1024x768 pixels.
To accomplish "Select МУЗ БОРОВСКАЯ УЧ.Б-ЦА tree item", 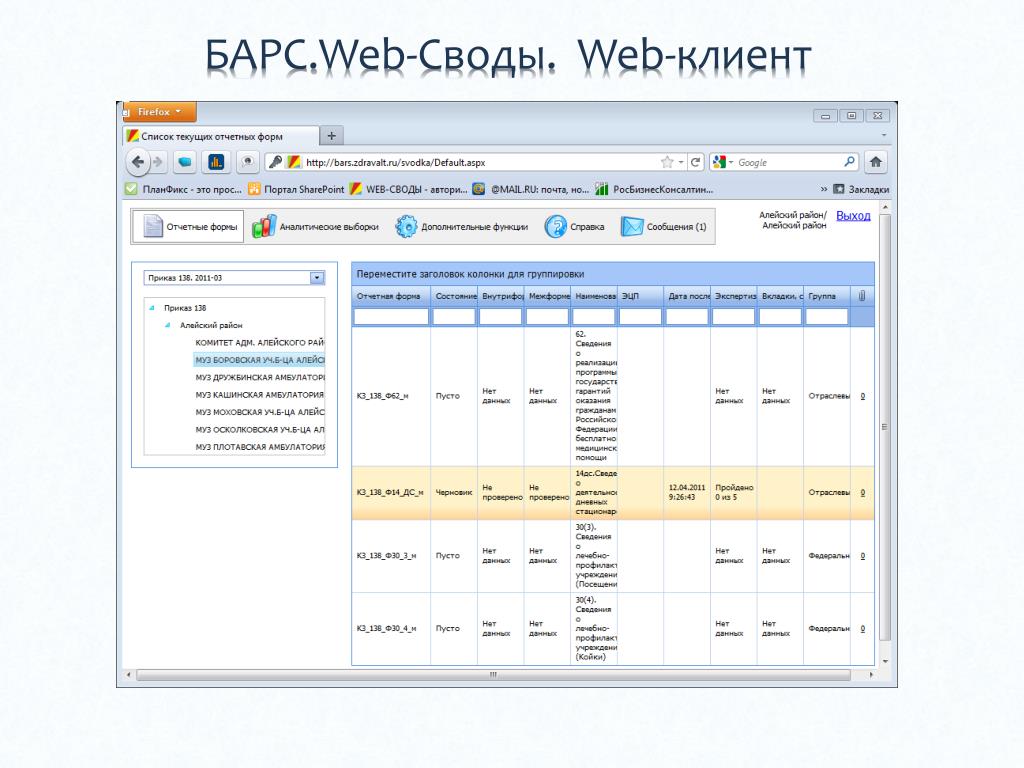I will 259,360.
